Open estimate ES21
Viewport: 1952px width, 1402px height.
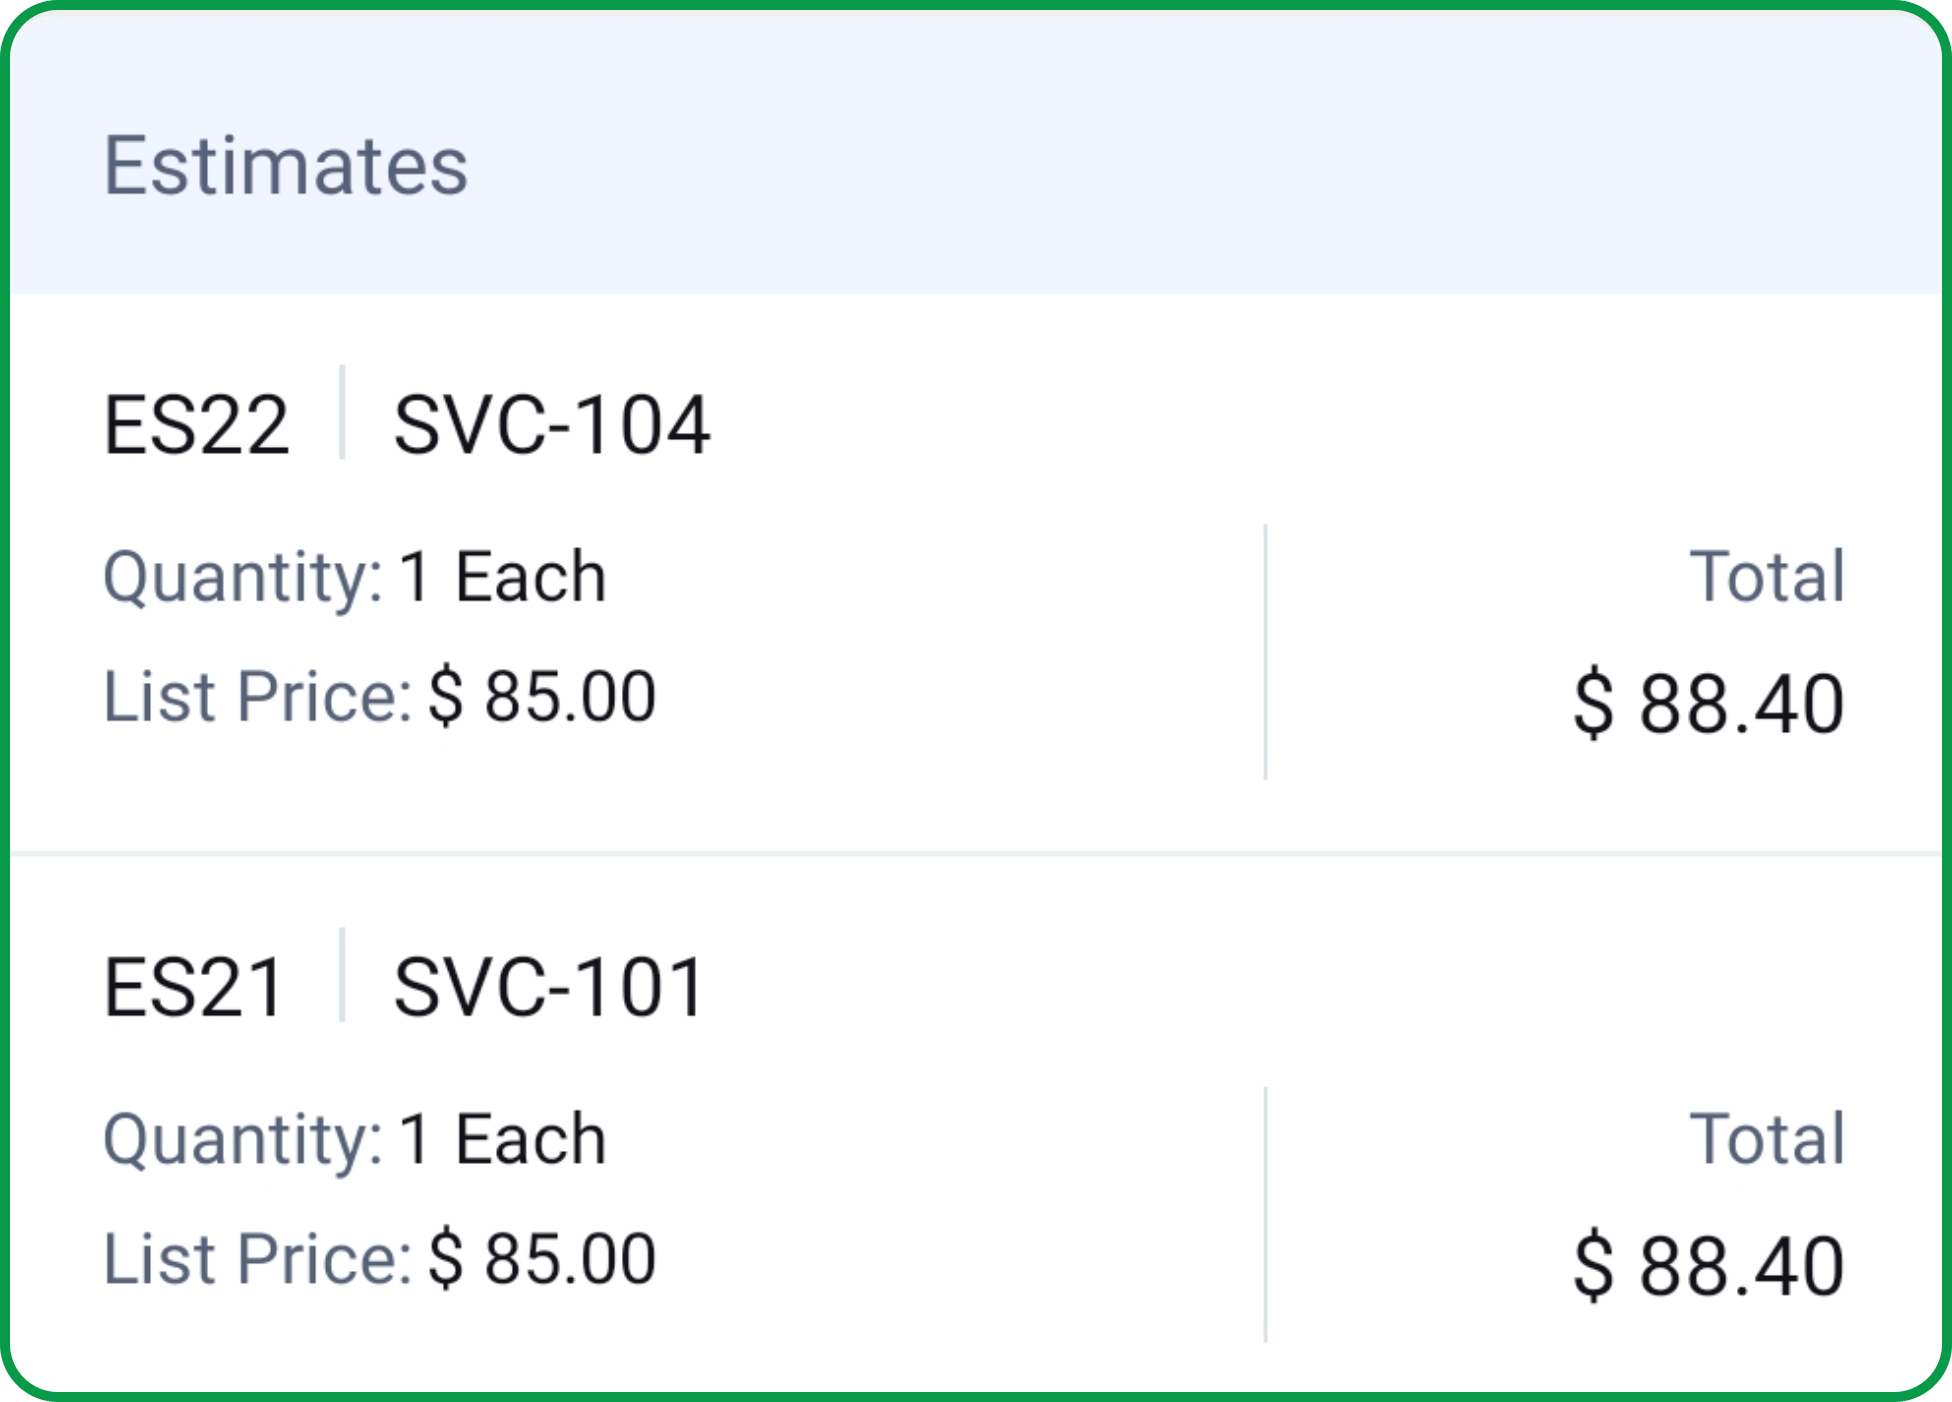pyautogui.click(x=195, y=988)
